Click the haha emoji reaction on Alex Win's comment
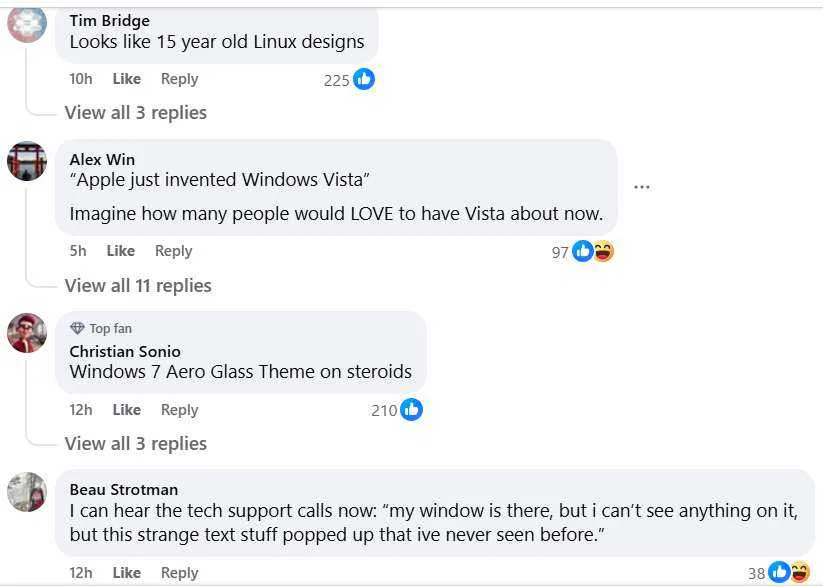This screenshot has width=823, height=587. [x=603, y=251]
